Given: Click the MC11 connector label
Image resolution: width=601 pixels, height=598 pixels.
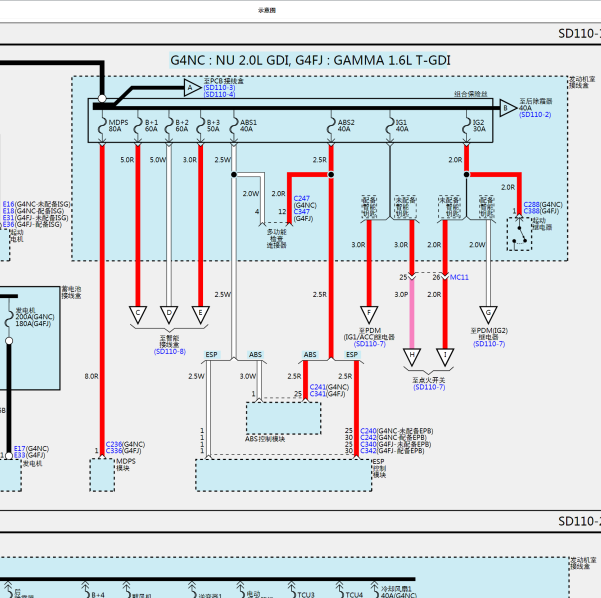Looking at the screenshot, I should (459, 277).
